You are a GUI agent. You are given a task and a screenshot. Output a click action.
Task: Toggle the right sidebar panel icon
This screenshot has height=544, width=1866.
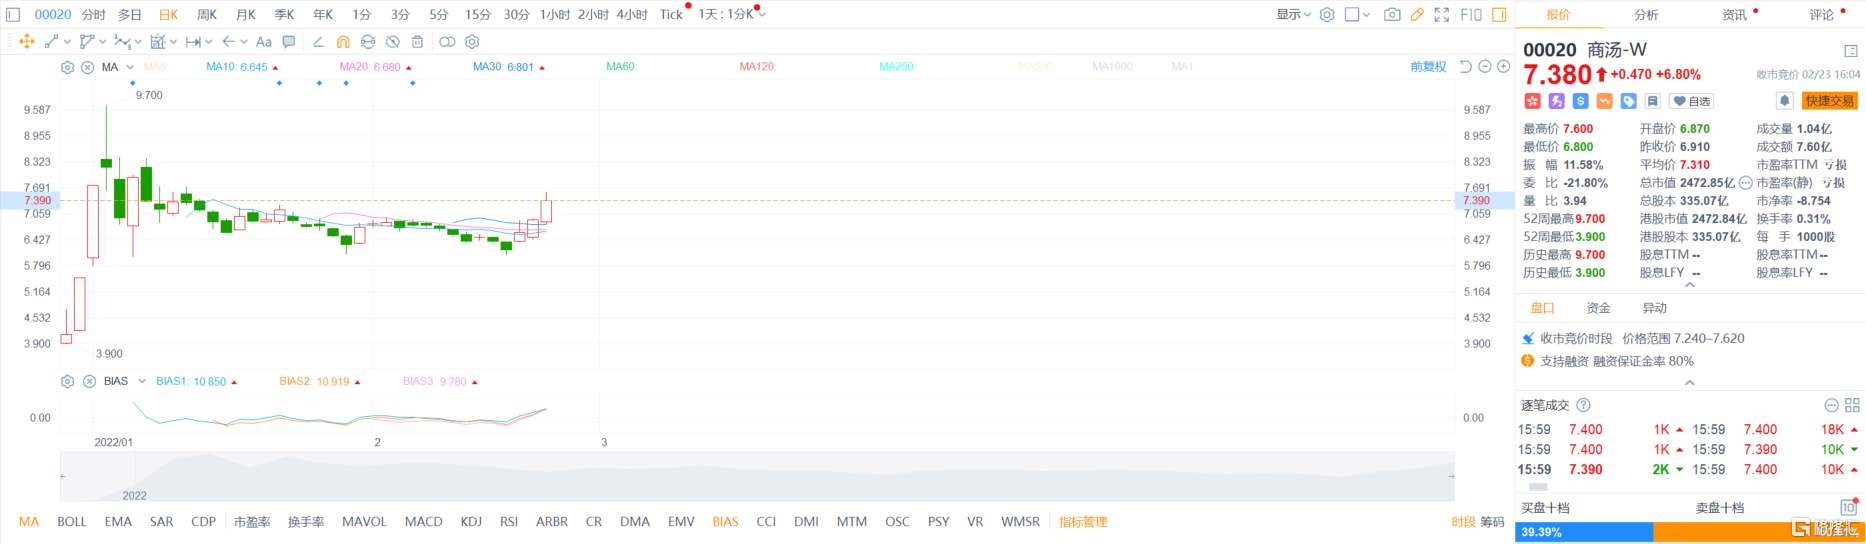[x=1499, y=14]
